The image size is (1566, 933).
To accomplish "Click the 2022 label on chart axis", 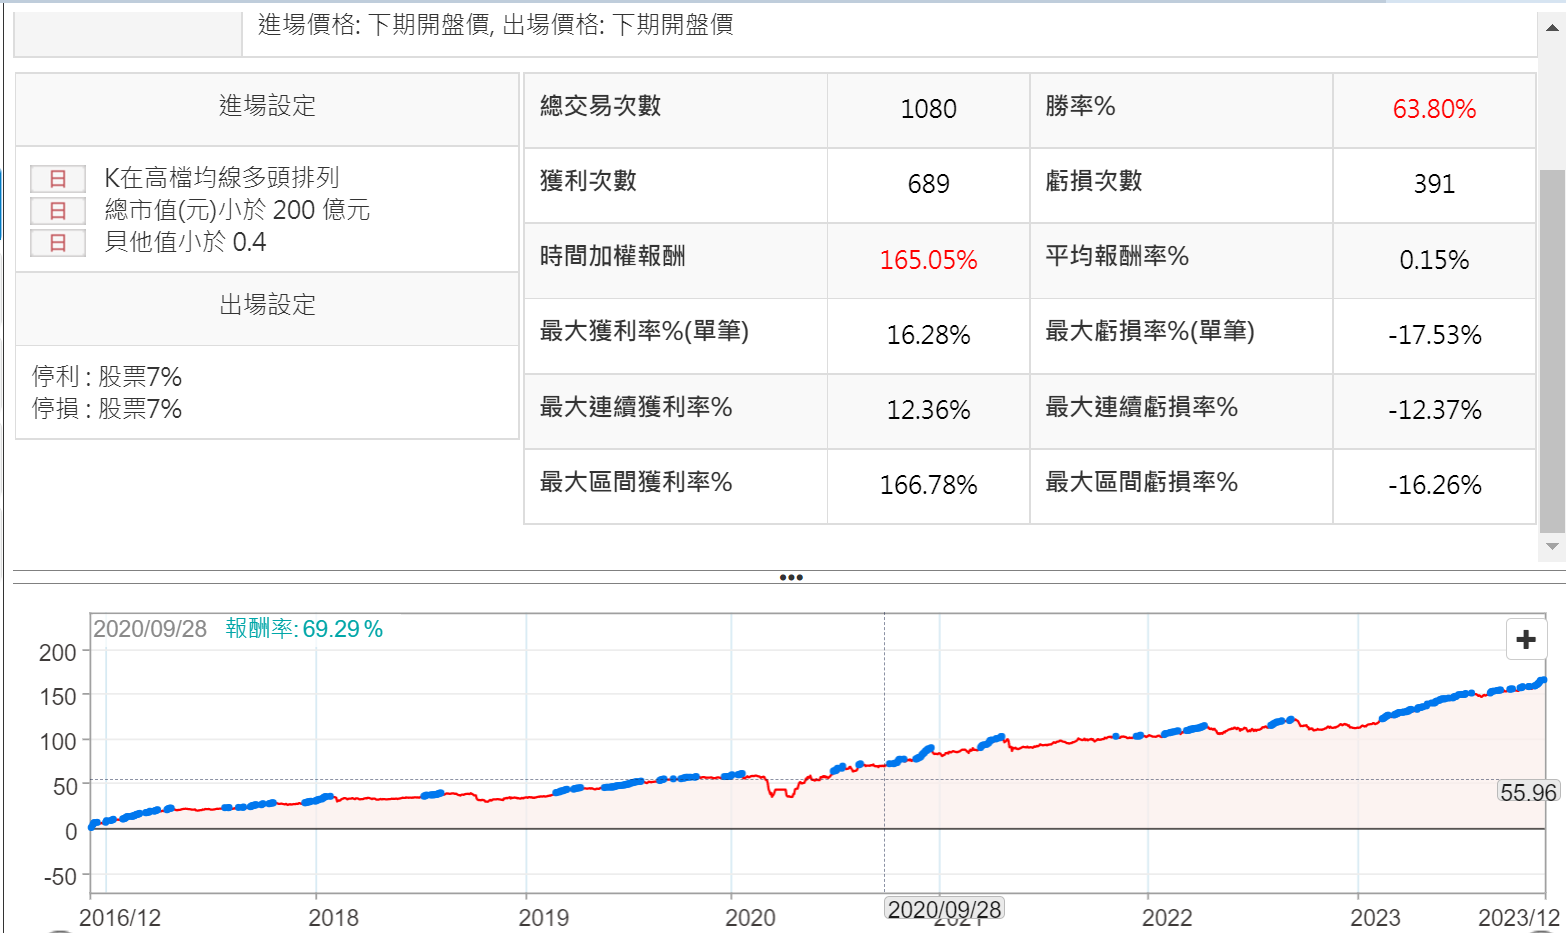I will (1167, 918).
